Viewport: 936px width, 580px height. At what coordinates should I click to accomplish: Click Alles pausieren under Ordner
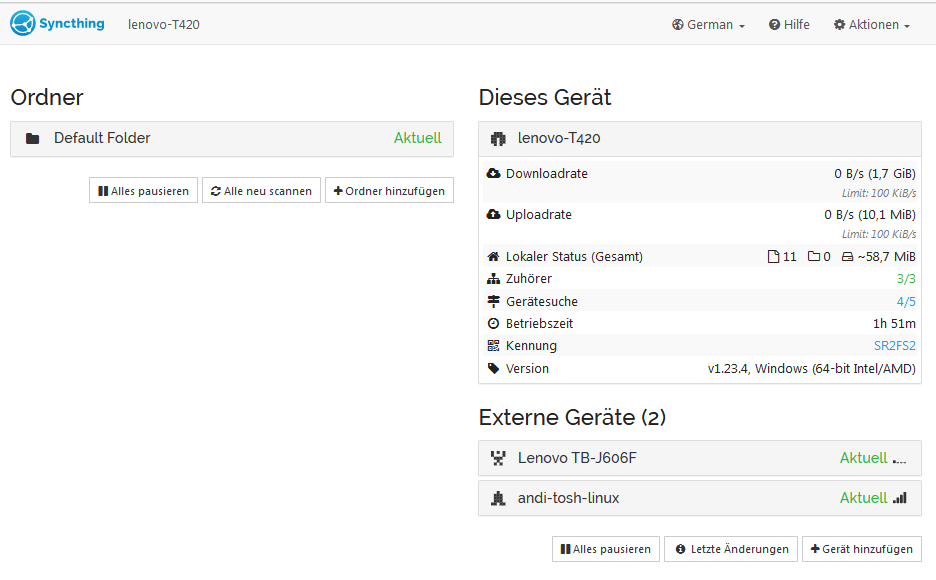[x=143, y=191]
